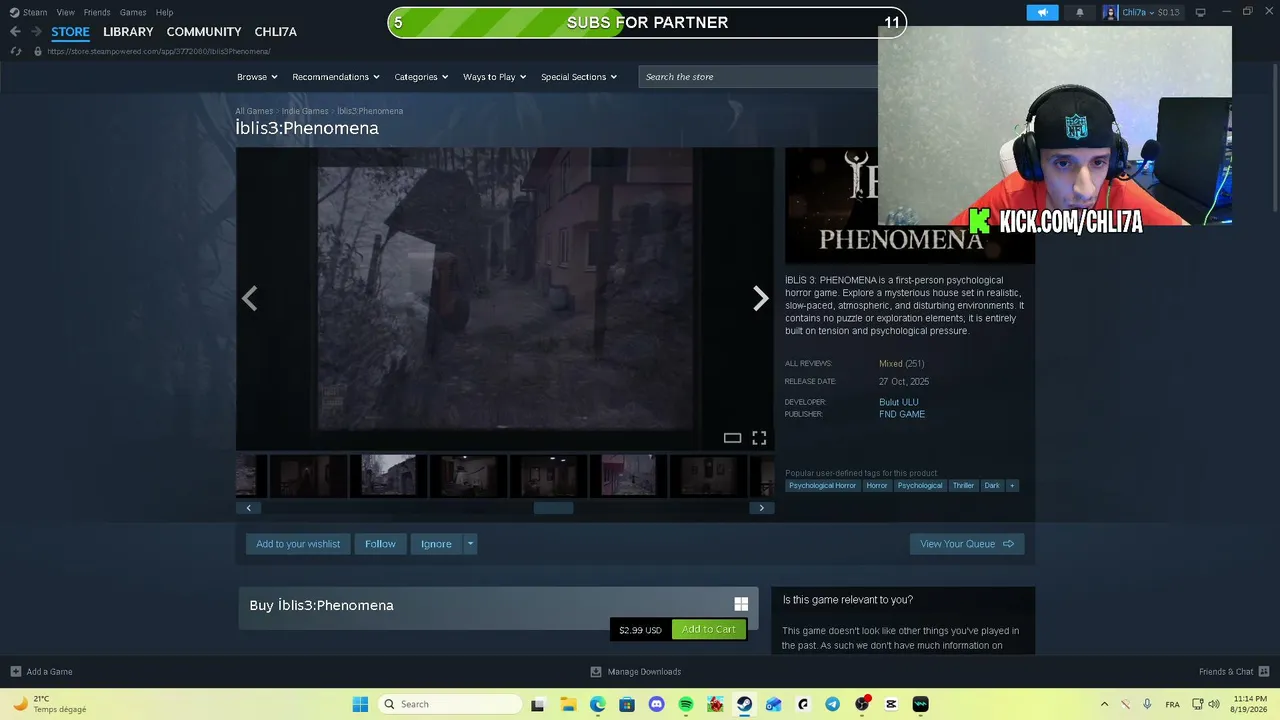Screen dimensions: 1280x720
Task: Show hidden system tray icons chevron
Action: [x=1104, y=704]
